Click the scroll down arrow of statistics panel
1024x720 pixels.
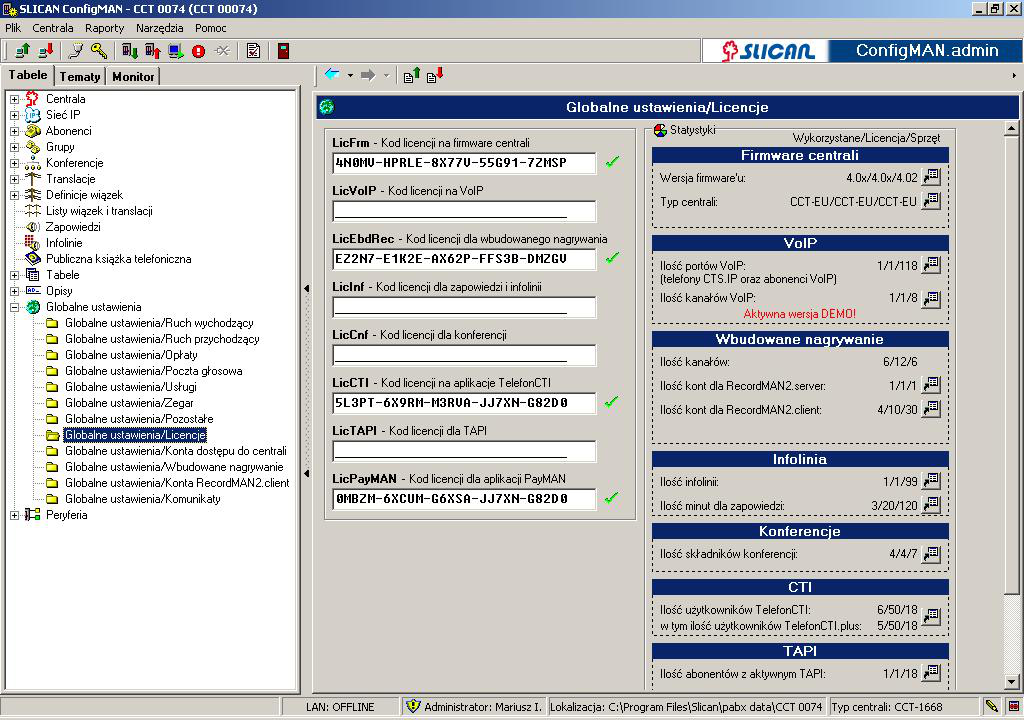pos(1011,681)
